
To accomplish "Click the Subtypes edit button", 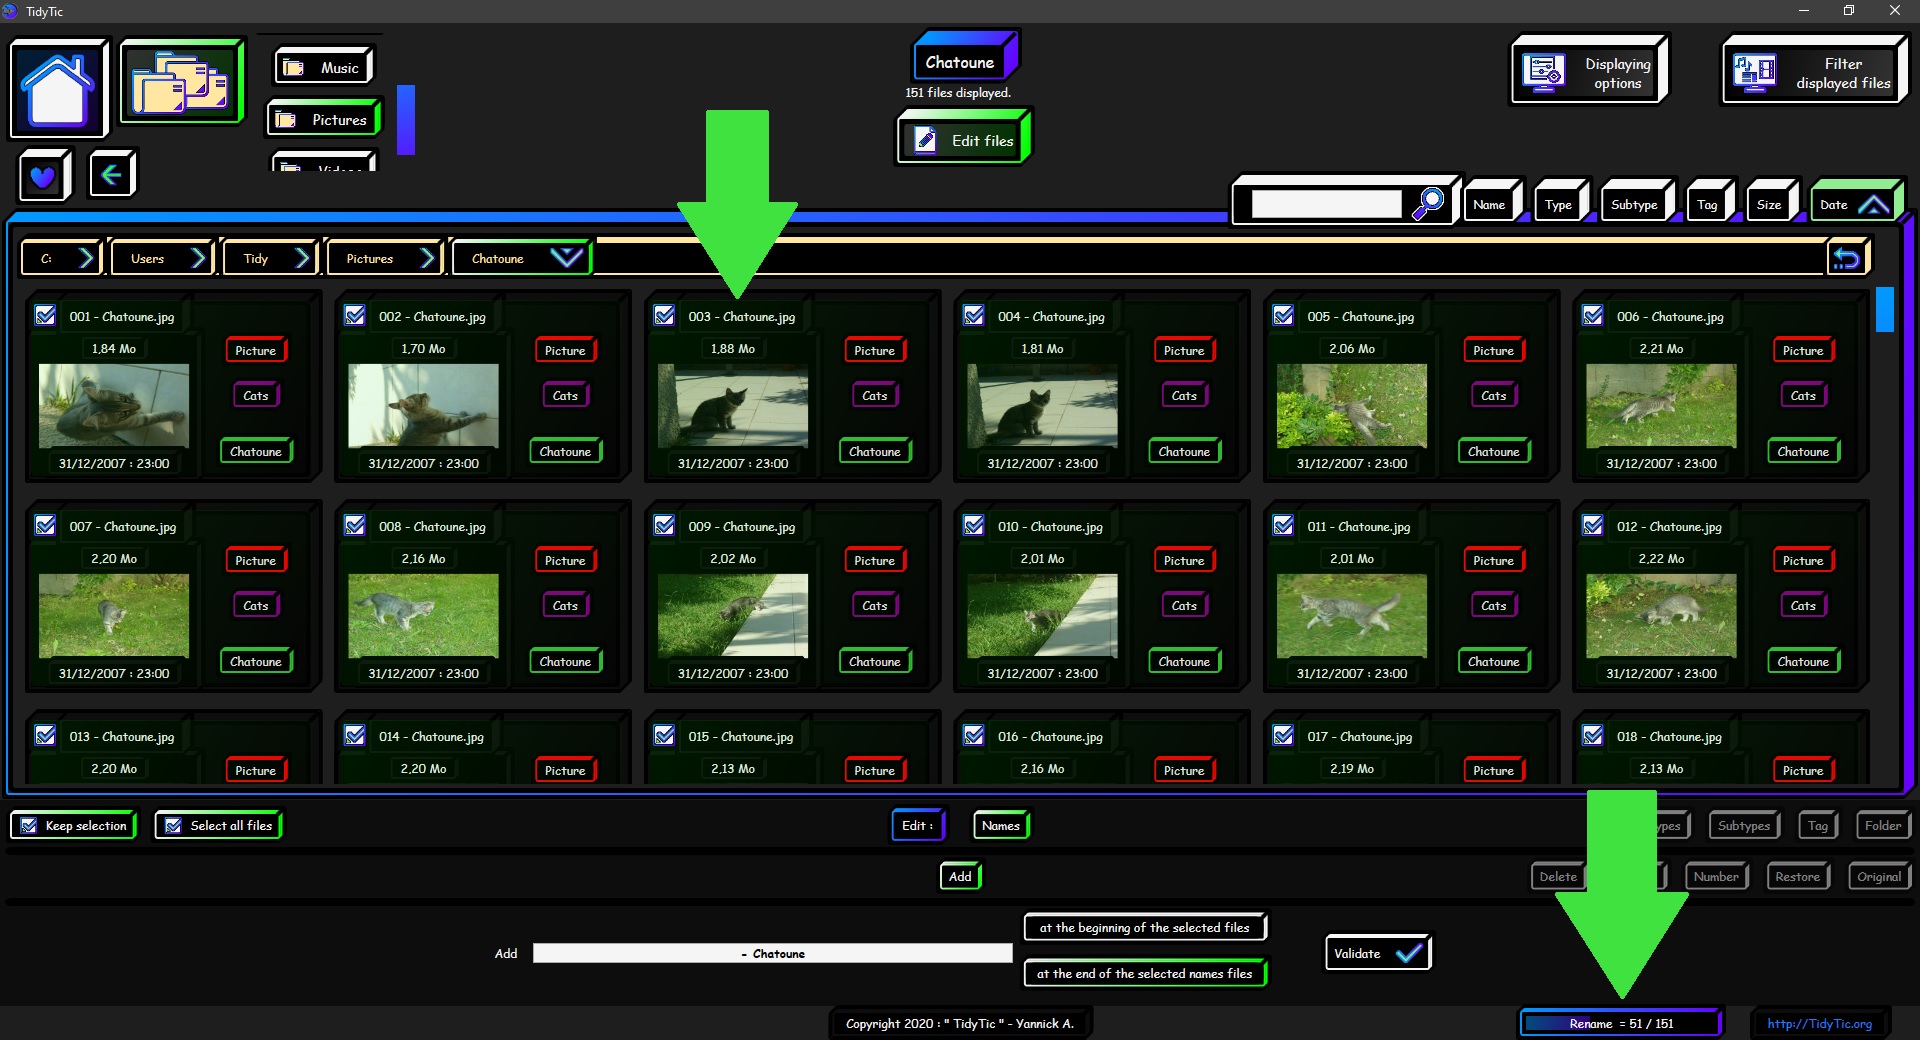I will point(1744,825).
